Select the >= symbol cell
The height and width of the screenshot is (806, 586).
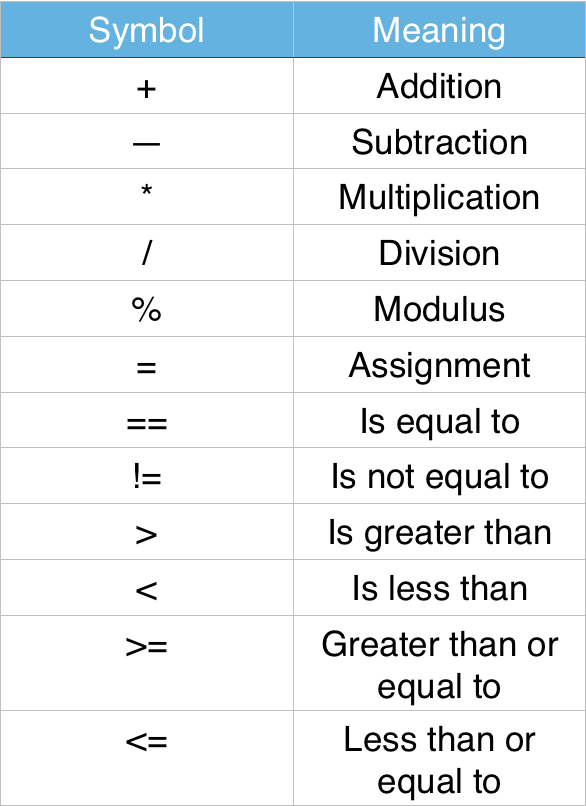[146, 664]
